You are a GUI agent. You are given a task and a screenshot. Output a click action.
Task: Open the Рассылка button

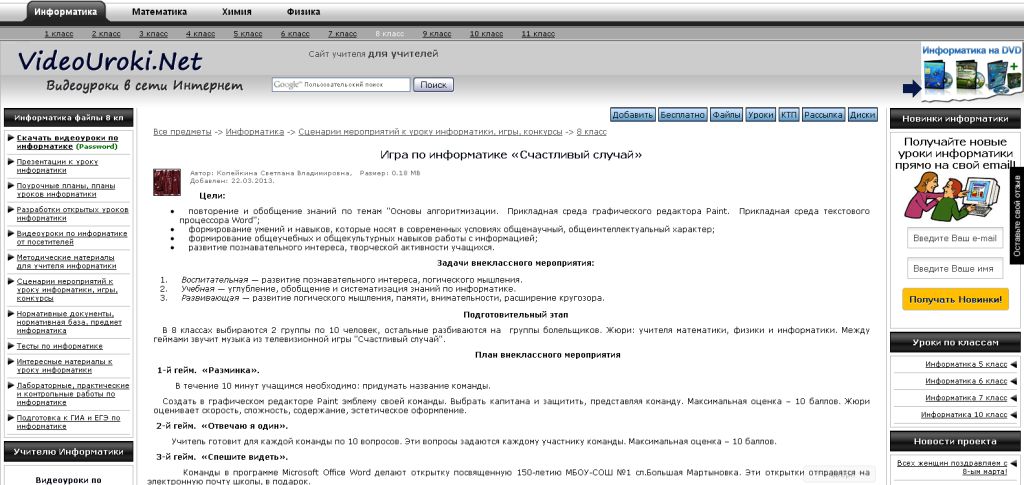point(823,115)
